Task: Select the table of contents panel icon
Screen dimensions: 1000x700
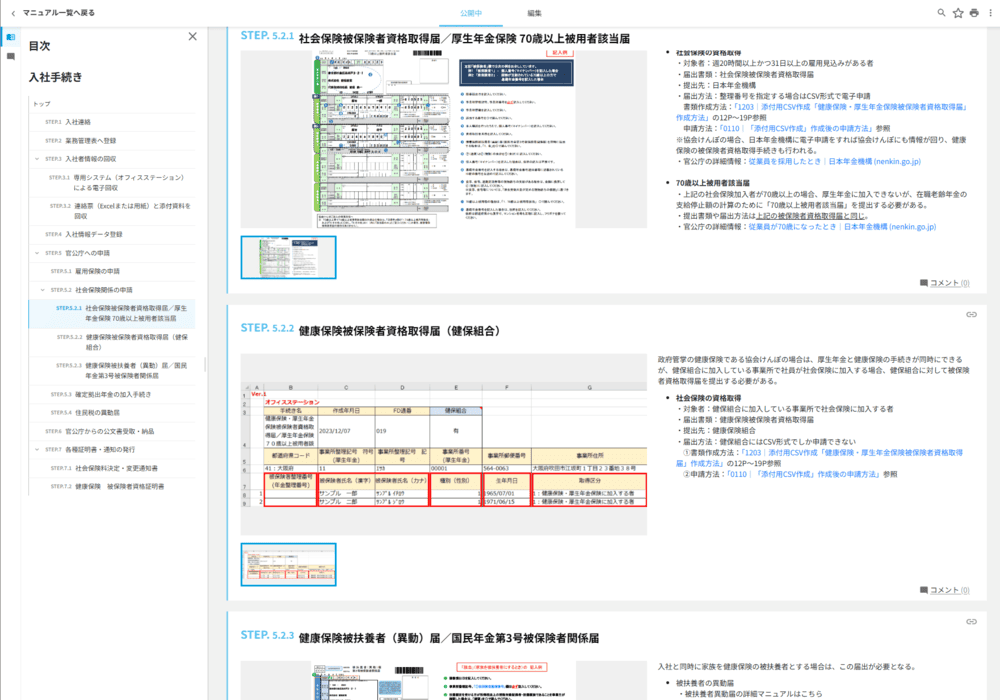Action: tap(10, 36)
